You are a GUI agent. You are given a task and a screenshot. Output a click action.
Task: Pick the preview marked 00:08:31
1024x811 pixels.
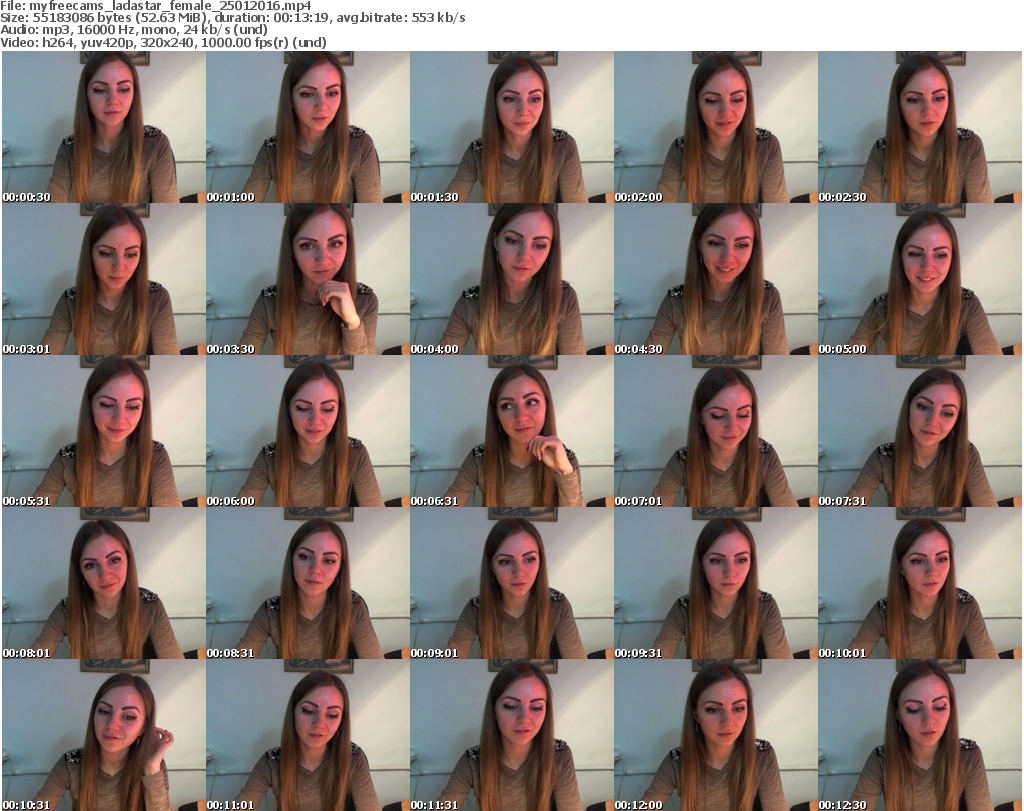(x=308, y=583)
